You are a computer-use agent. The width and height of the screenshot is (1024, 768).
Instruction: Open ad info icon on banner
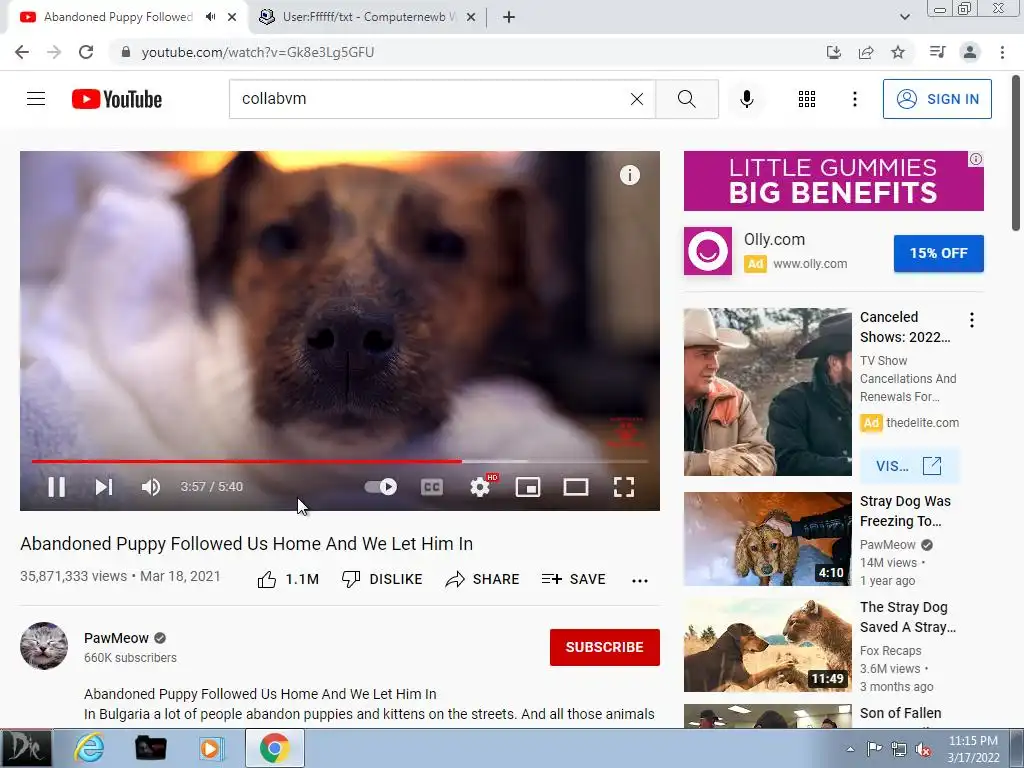[976, 159]
